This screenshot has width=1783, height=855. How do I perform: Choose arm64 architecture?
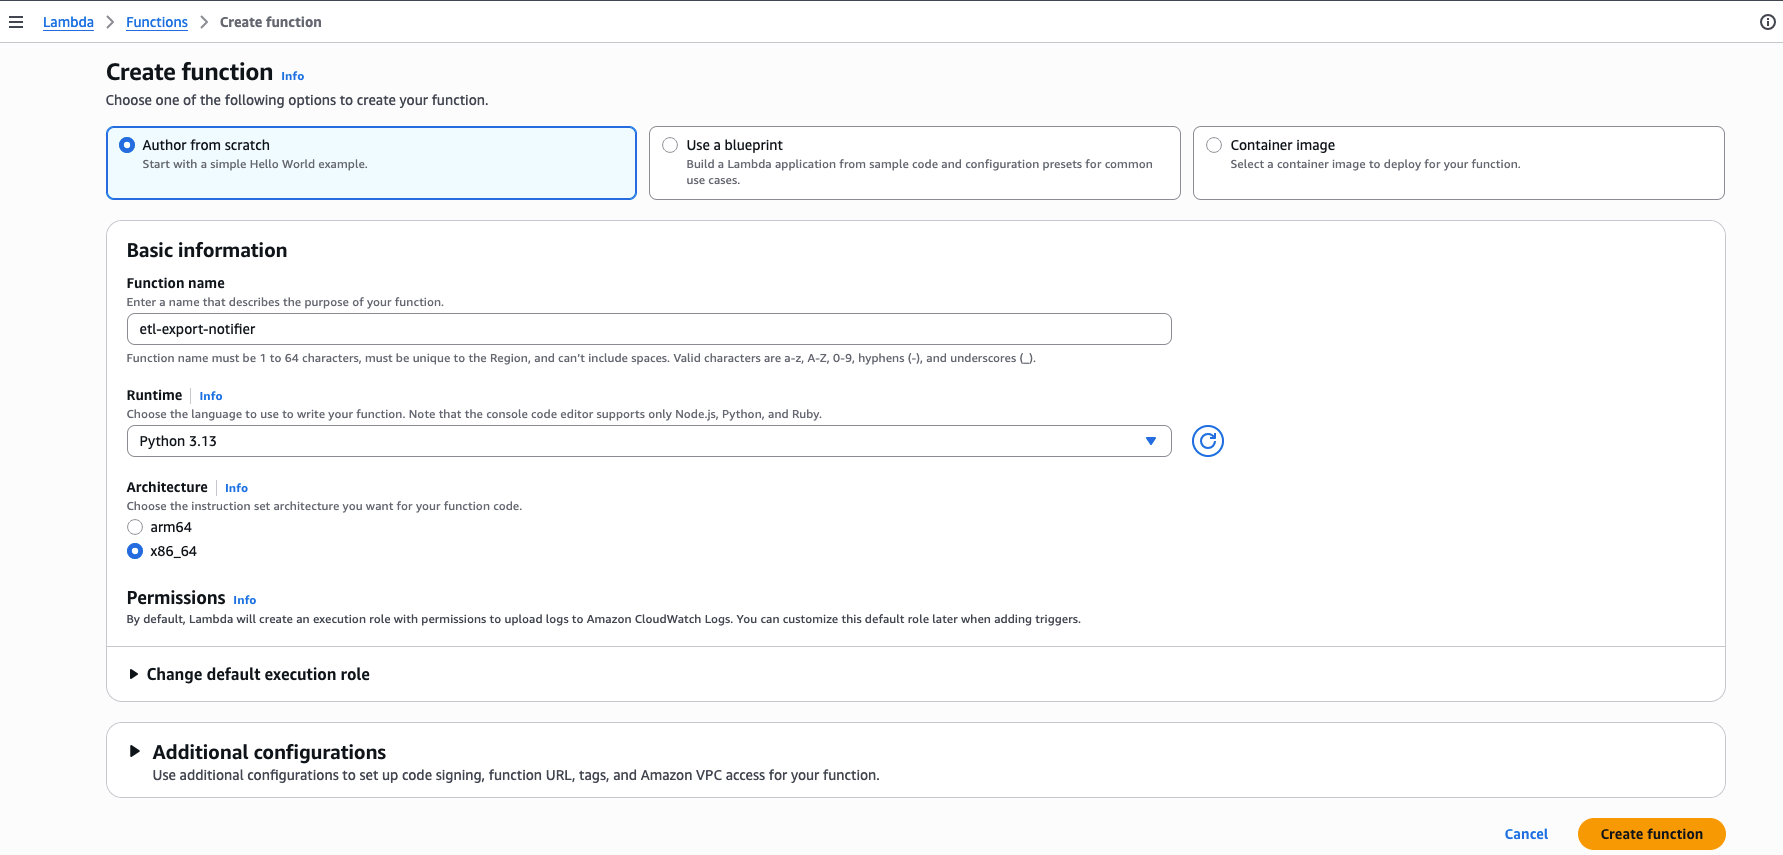135,527
